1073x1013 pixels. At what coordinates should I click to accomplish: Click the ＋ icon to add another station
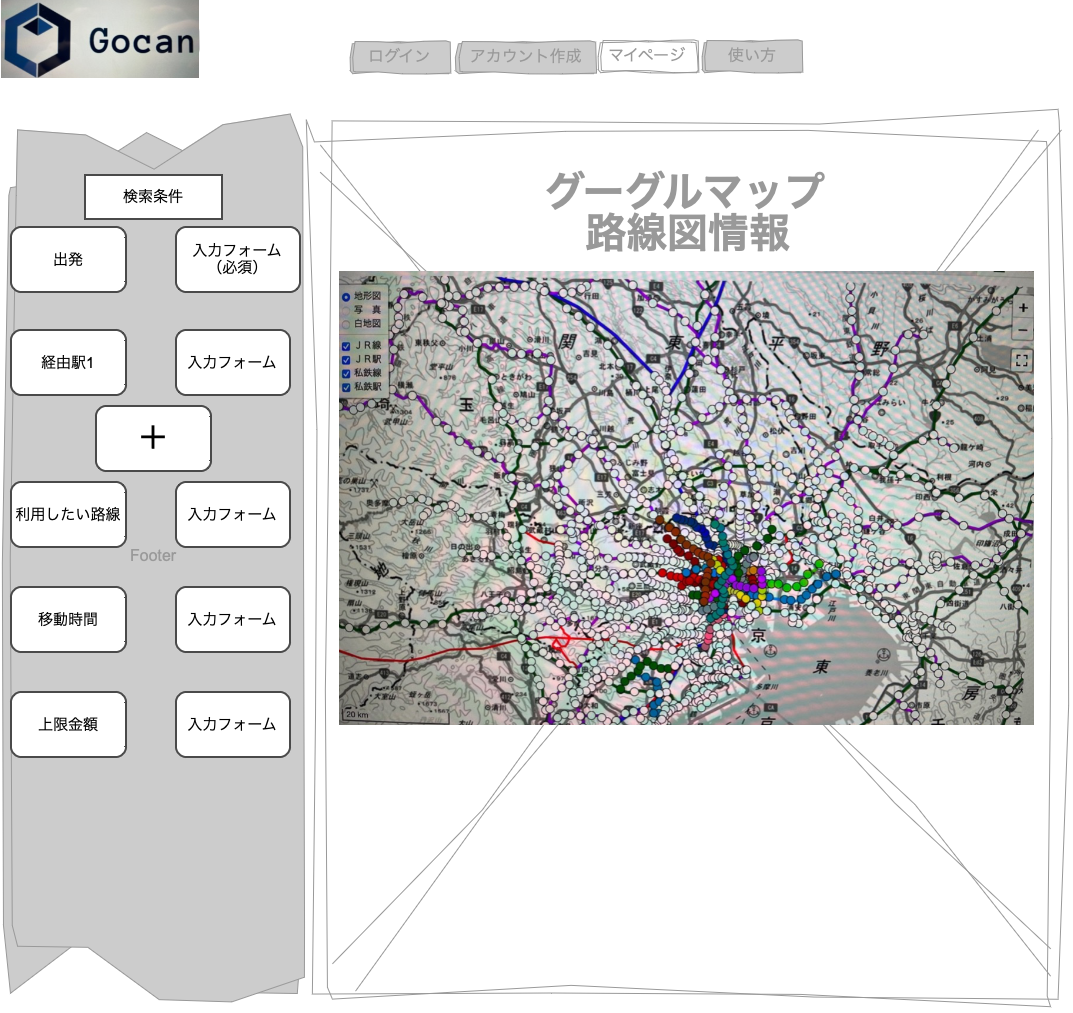coord(153,439)
